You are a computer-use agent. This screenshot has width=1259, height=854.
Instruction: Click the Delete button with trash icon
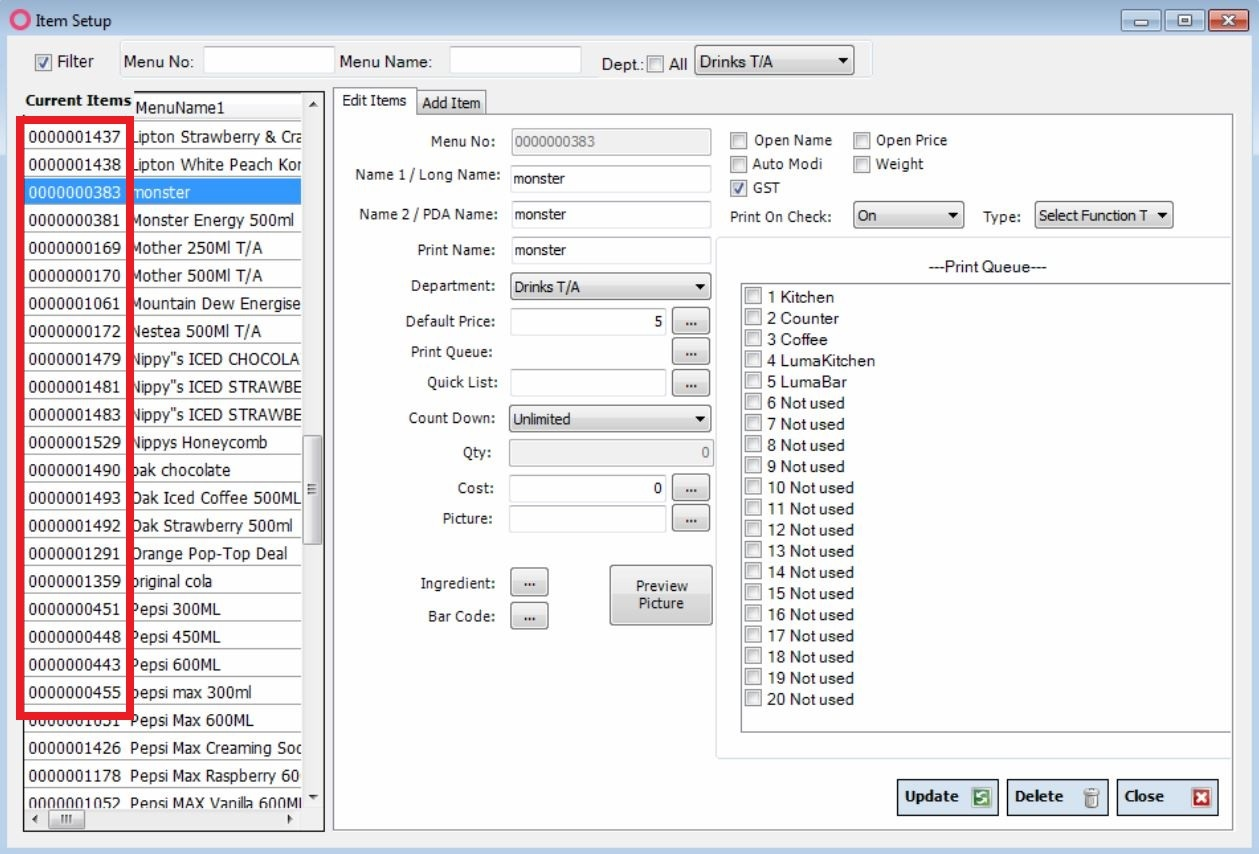pos(1057,797)
